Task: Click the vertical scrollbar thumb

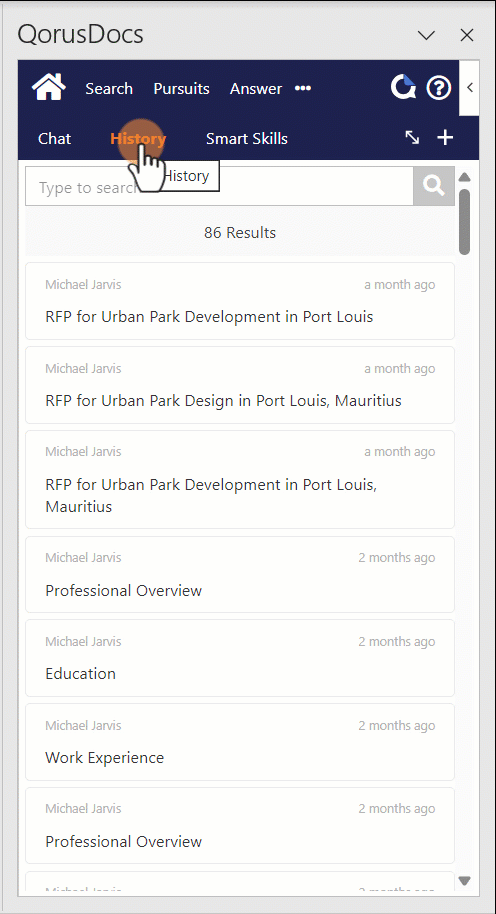Action: (465, 222)
